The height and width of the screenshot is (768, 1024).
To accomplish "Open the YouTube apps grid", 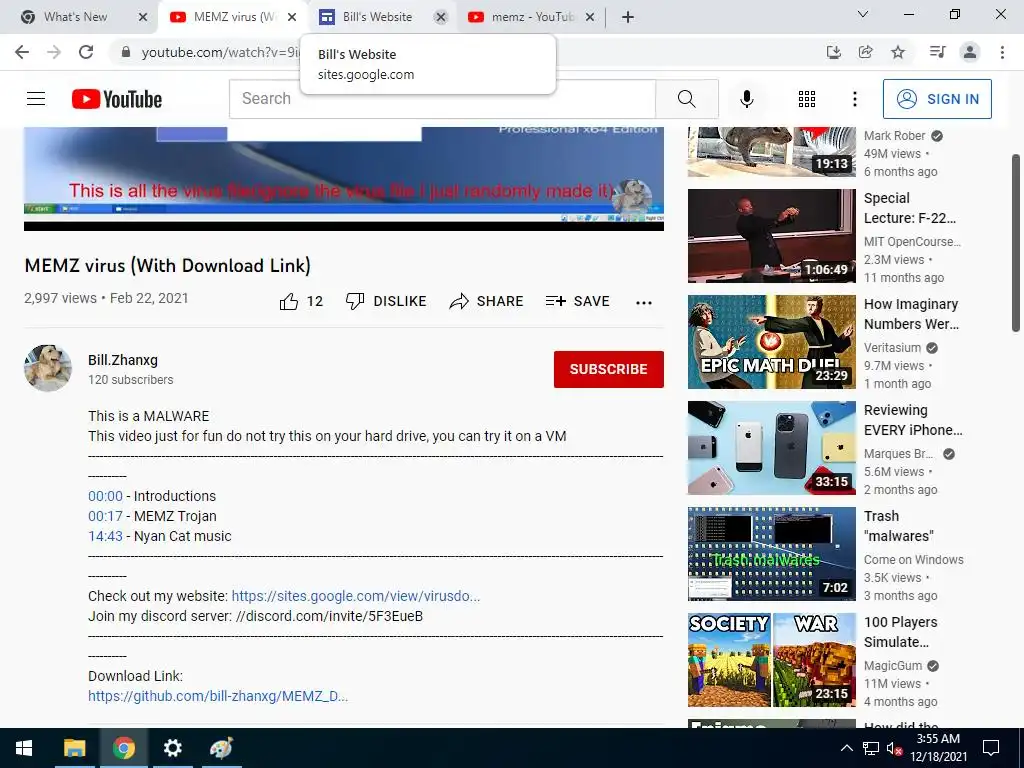I will (x=807, y=99).
